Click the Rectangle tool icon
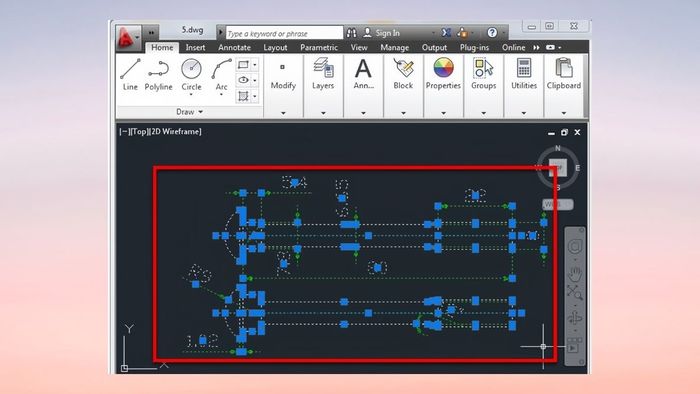This screenshot has width=700, height=394. click(x=243, y=65)
